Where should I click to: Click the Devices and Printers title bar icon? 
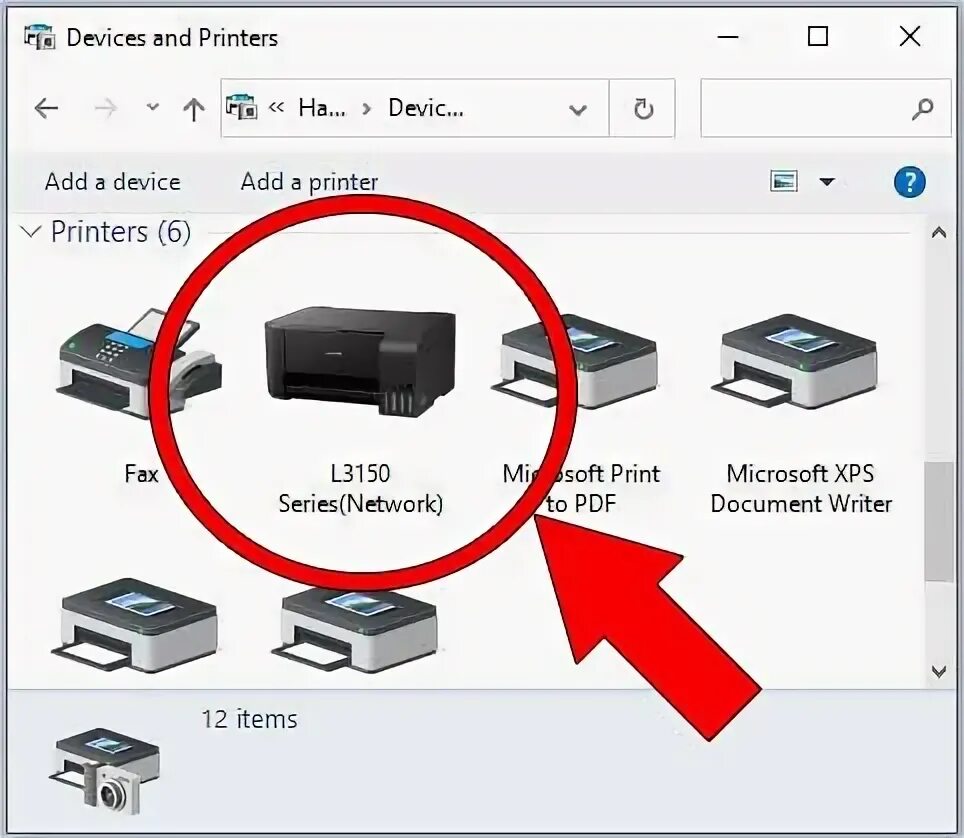39,38
